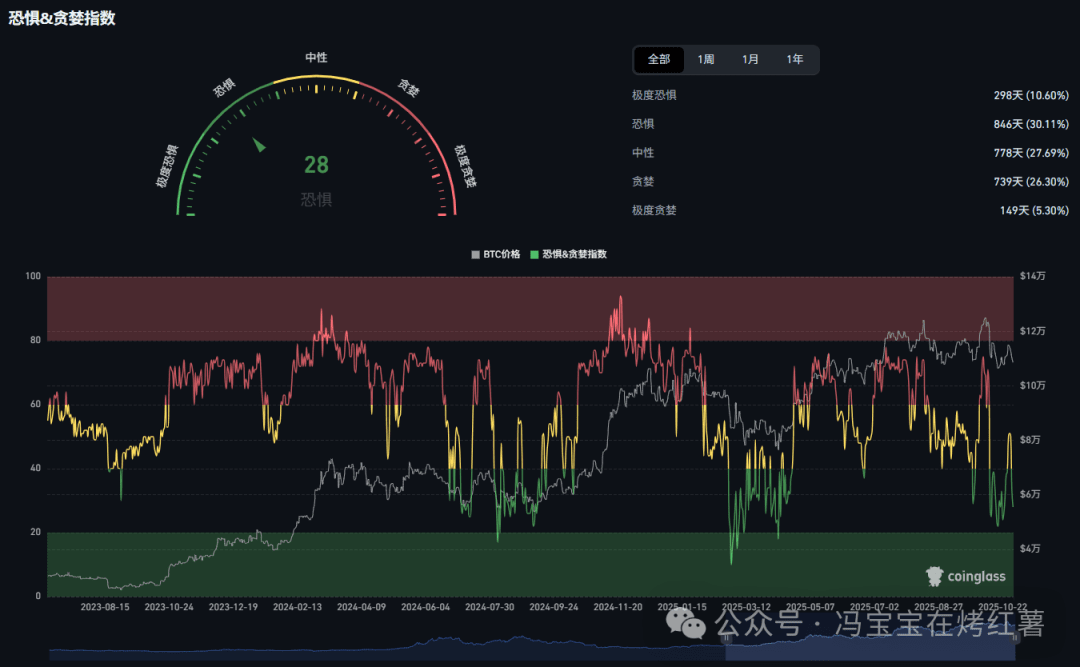Click the gauge value 28
The width and height of the screenshot is (1080, 667).
(316, 165)
